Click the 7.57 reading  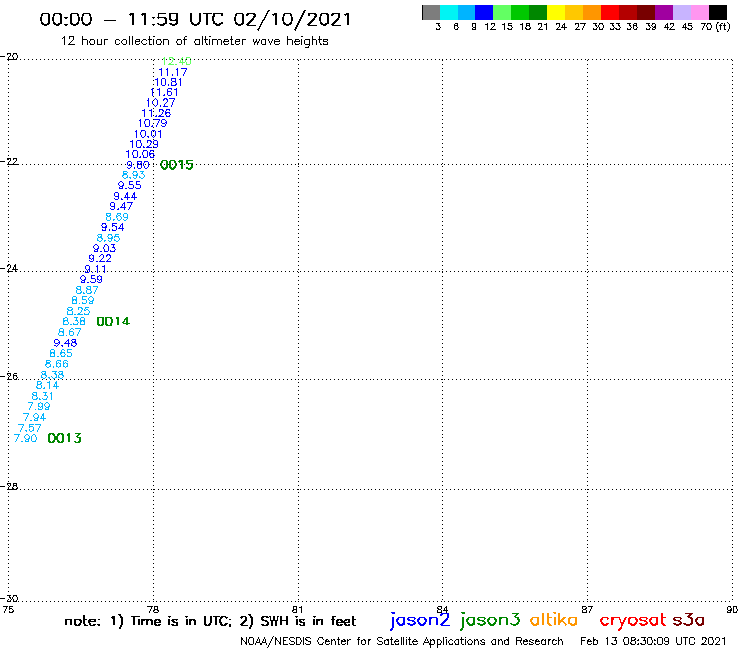click(30, 428)
